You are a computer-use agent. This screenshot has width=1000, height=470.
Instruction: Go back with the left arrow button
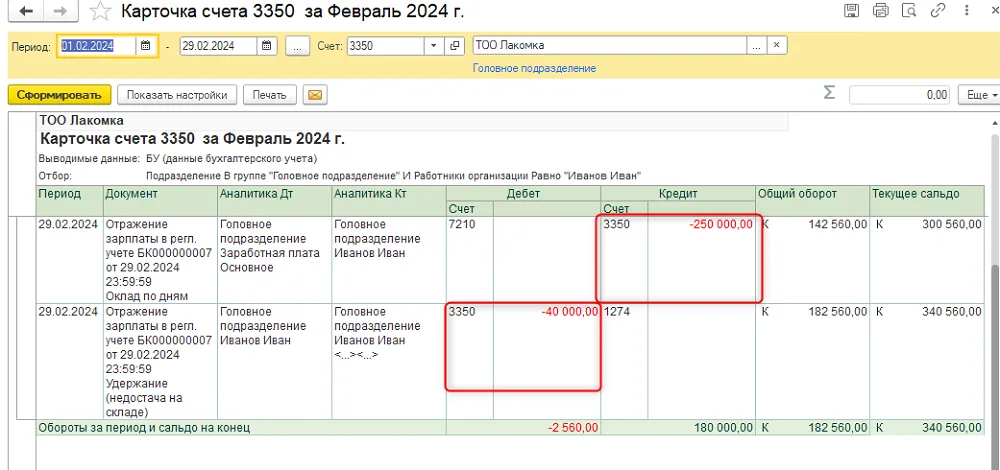point(26,11)
